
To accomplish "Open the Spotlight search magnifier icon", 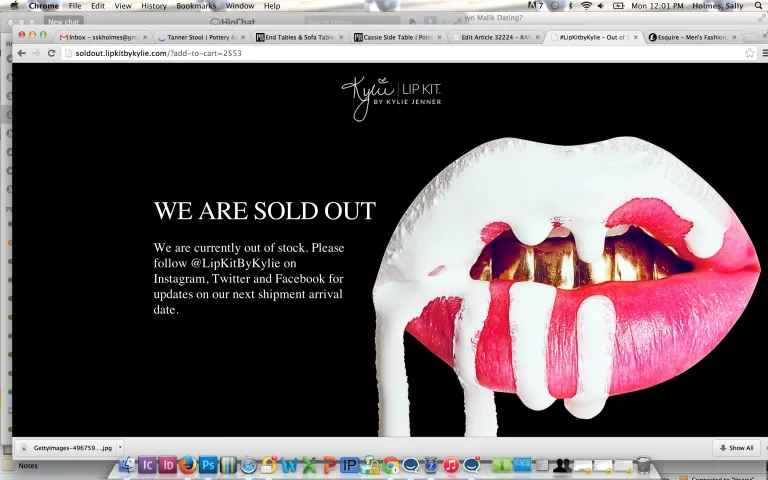I will 761,6.
